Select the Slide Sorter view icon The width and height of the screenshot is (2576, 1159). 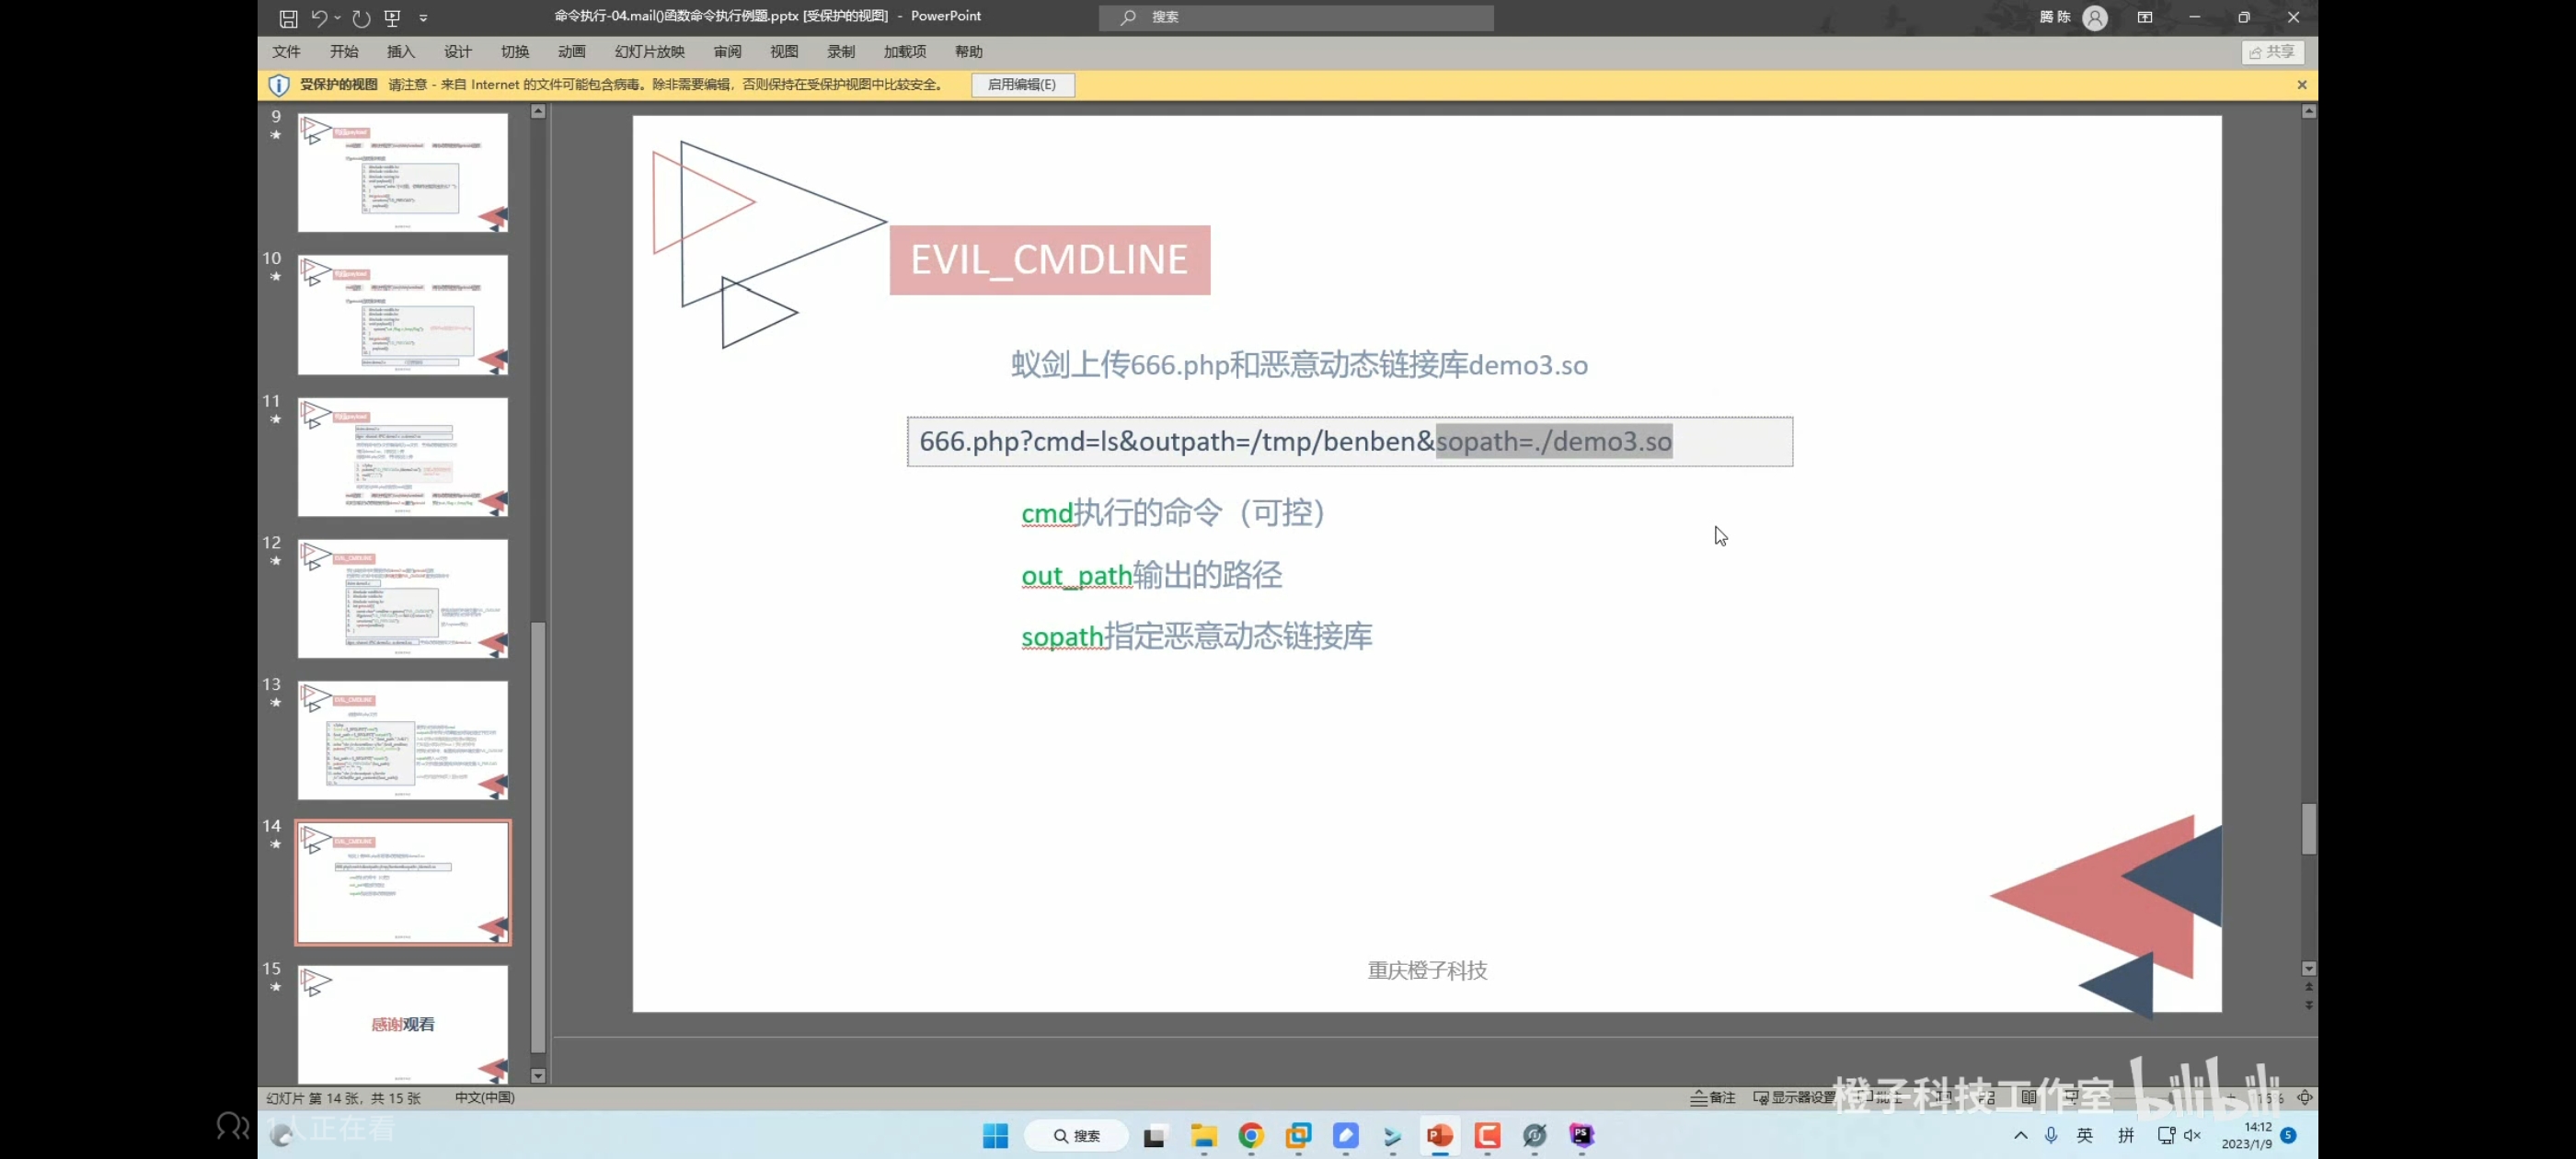click(1988, 1097)
